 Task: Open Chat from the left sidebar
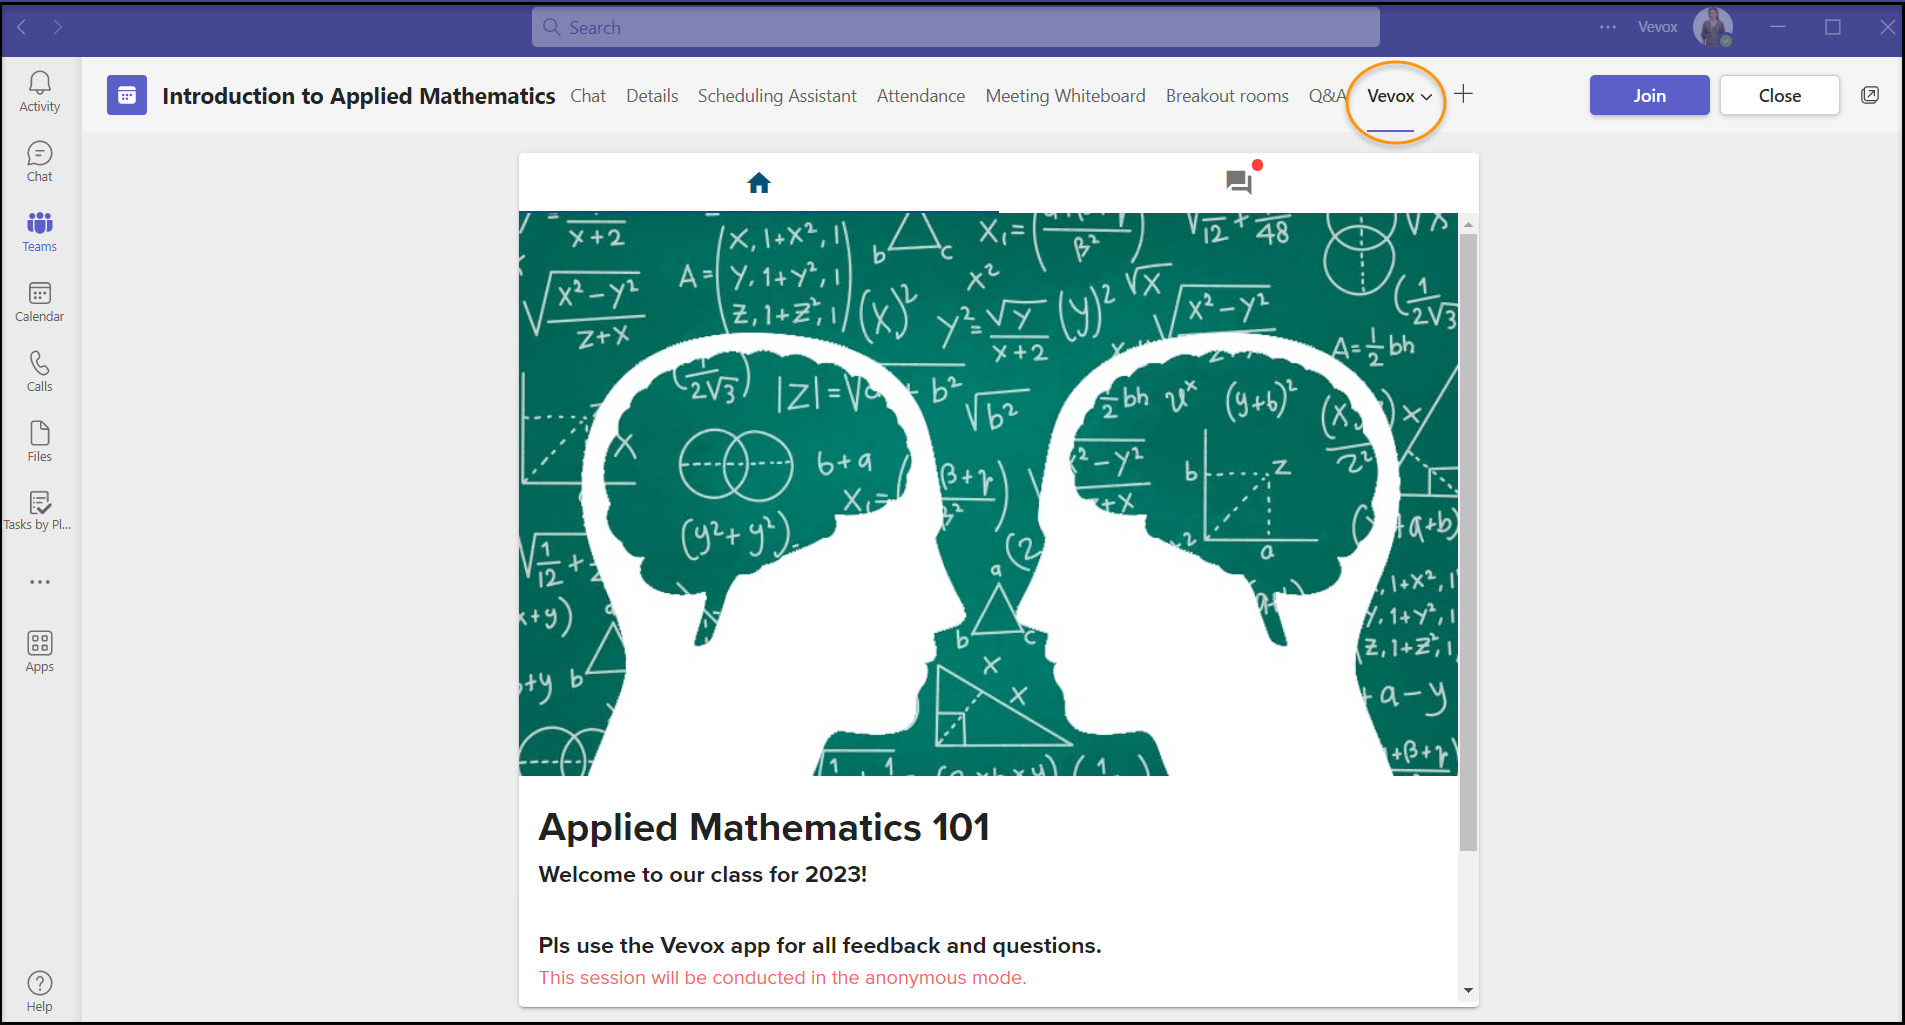pyautogui.click(x=40, y=161)
